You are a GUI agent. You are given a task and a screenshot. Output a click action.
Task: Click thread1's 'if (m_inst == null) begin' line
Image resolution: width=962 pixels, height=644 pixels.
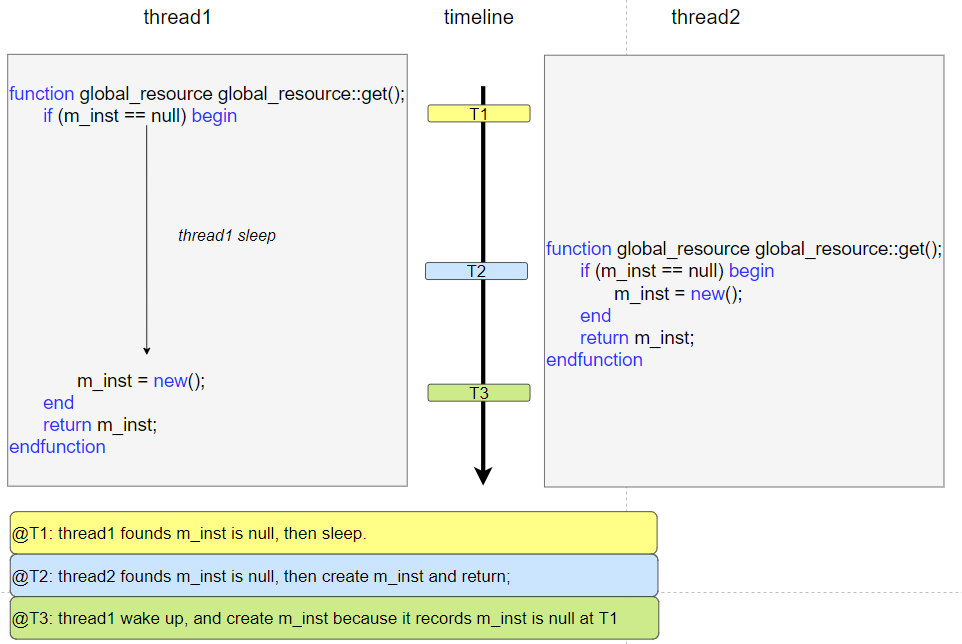coord(140,116)
